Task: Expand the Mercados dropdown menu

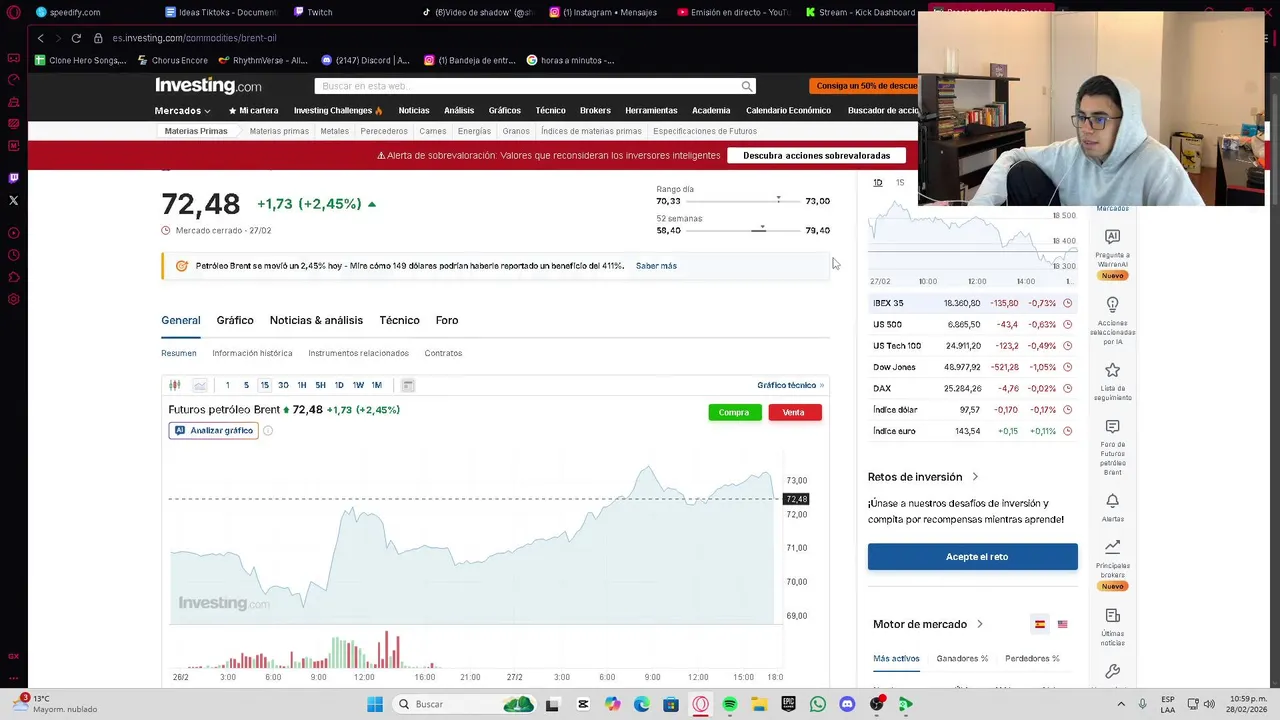Action: [x=182, y=111]
